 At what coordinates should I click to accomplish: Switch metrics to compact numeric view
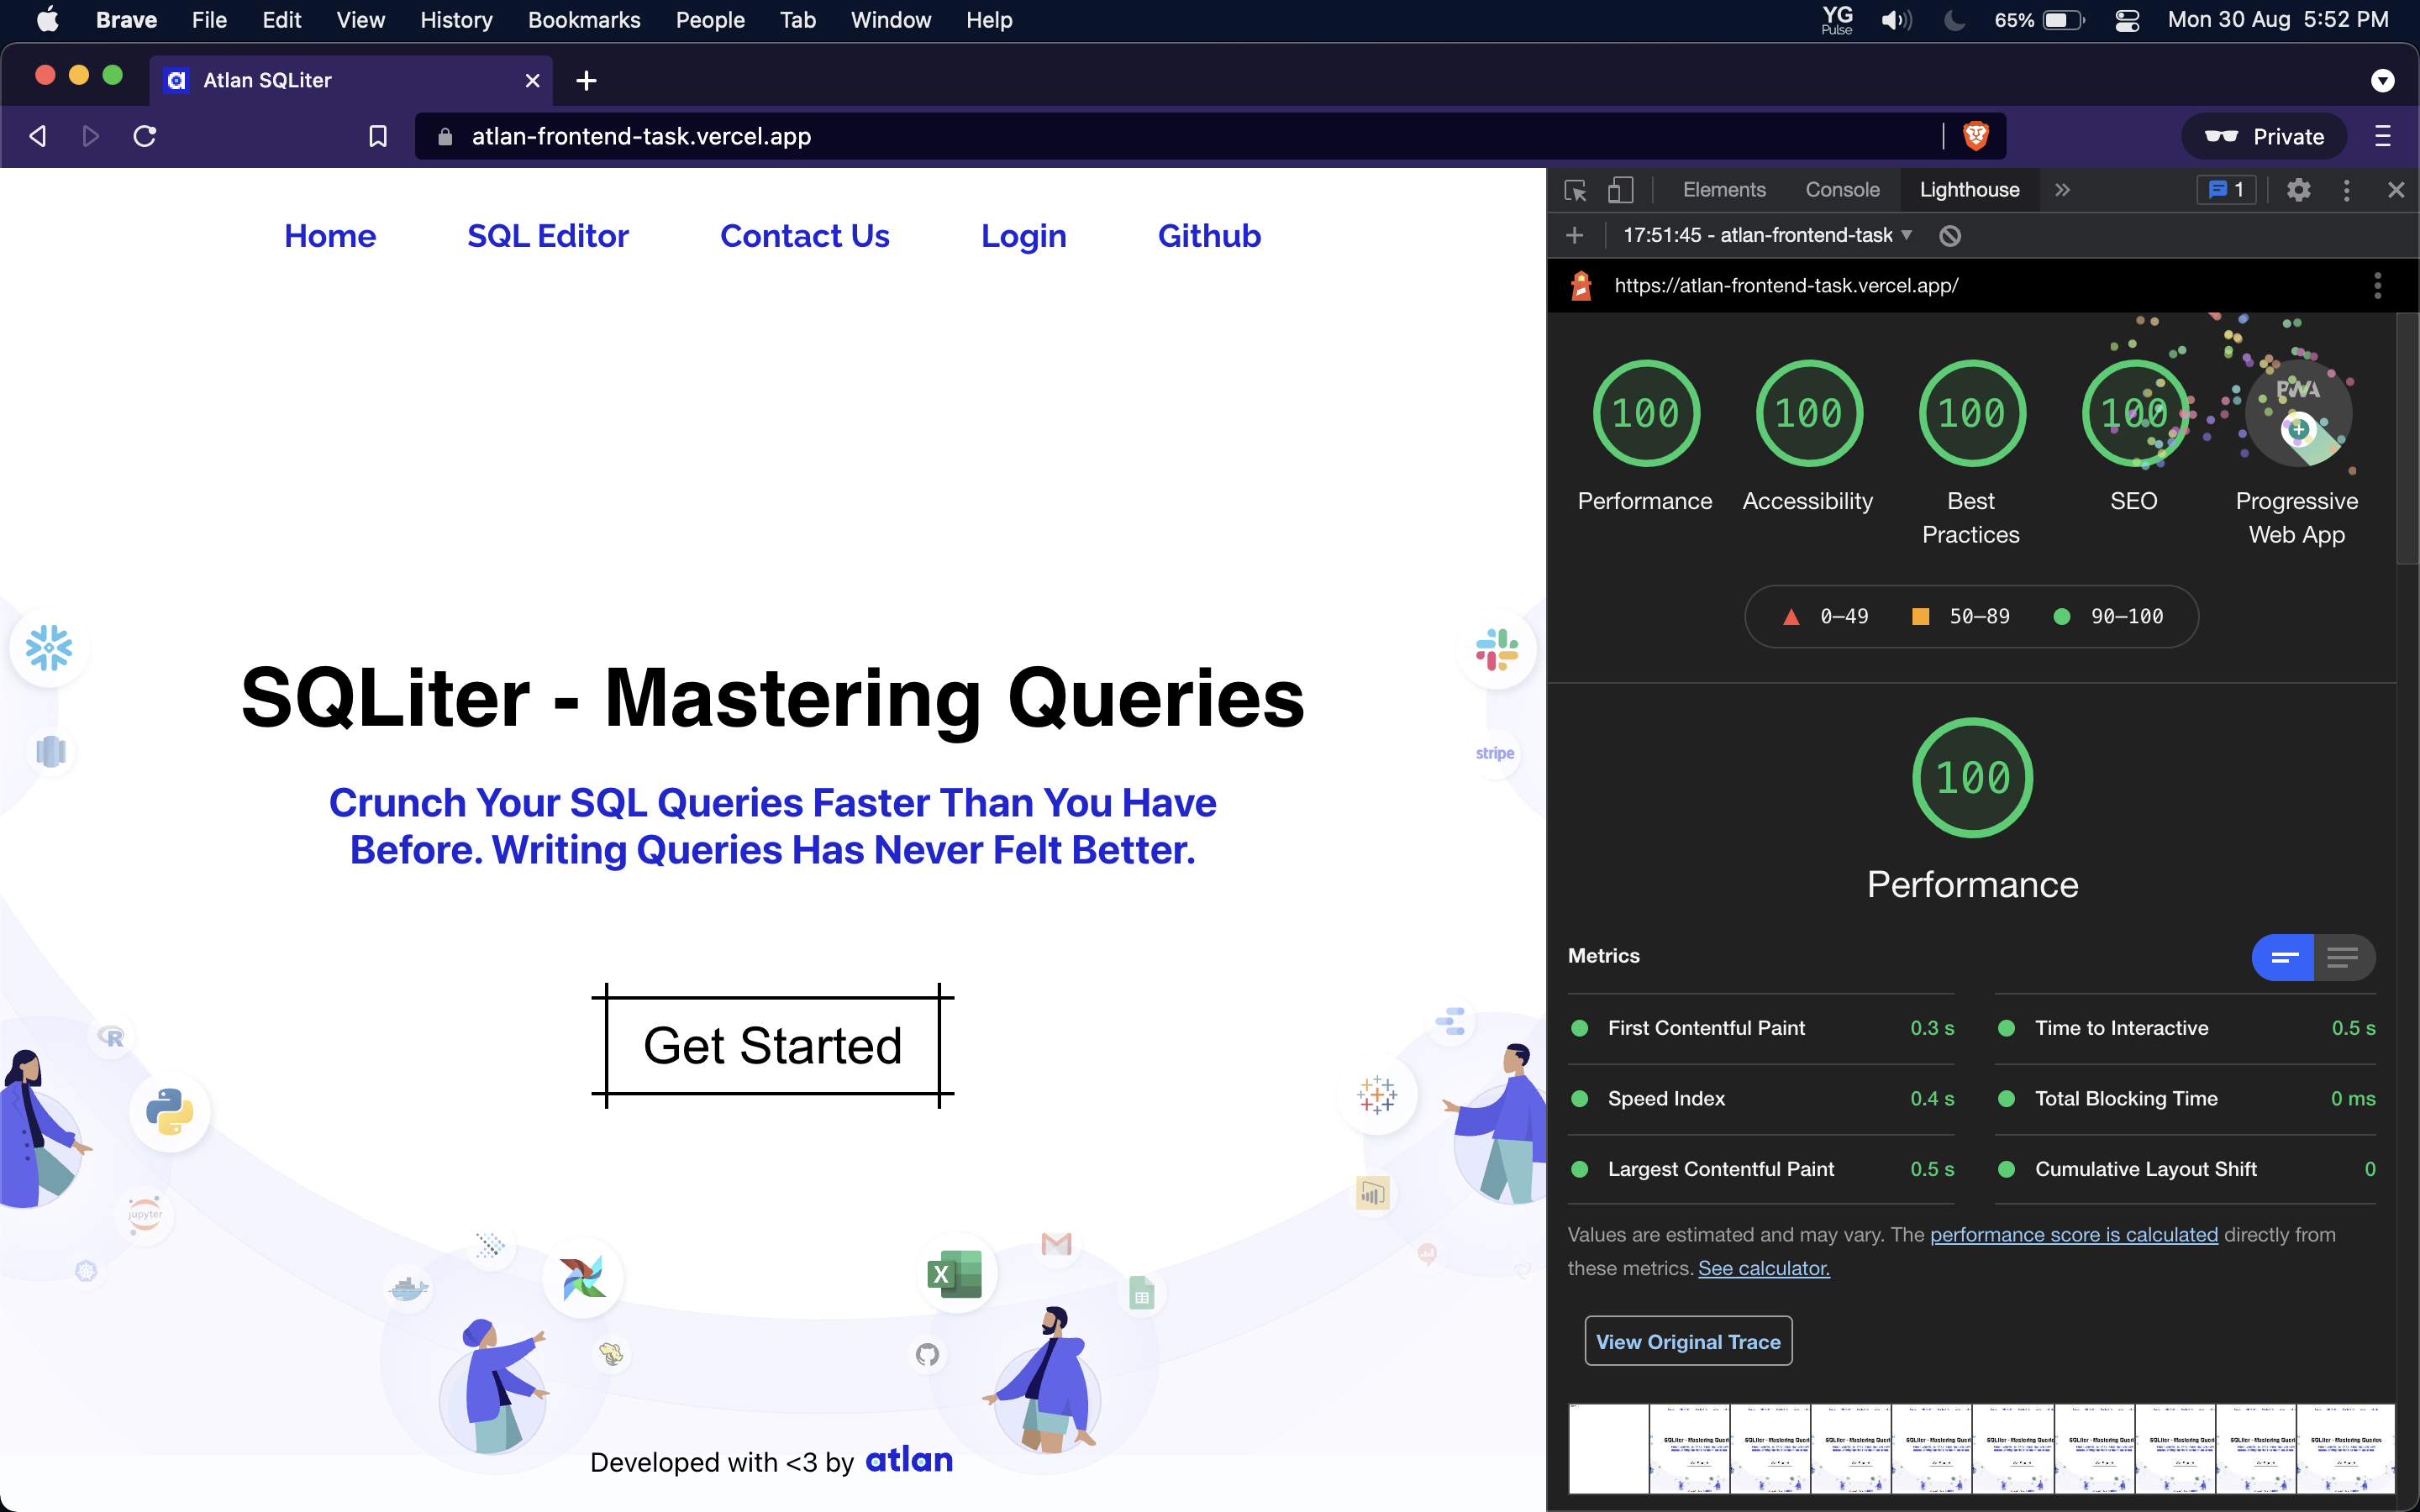pyautogui.click(x=2283, y=957)
